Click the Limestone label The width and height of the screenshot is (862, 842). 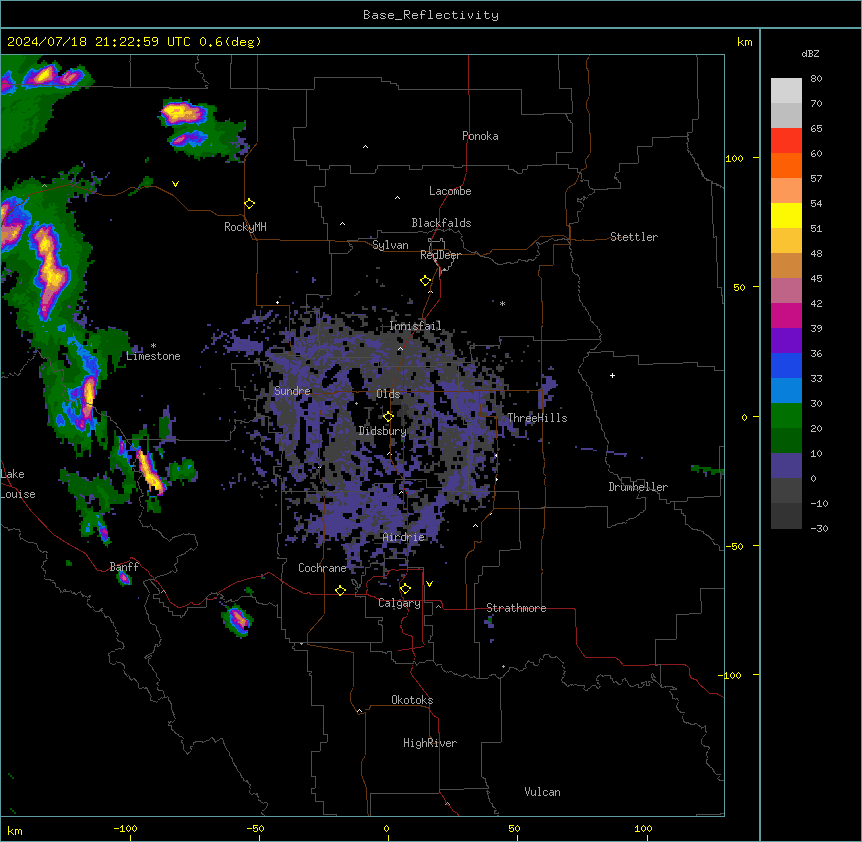pyautogui.click(x=153, y=356)
